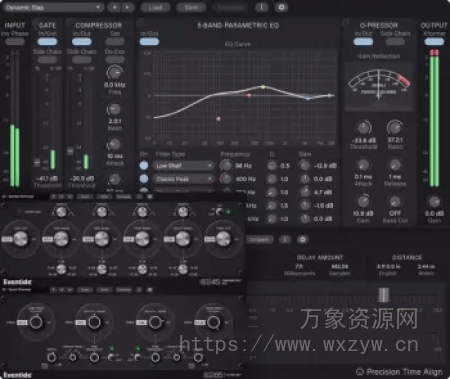This screenshot has width=450, height=379.
Task: Flip the toggle beside green LED in EQ45
Action: point(220,212)
